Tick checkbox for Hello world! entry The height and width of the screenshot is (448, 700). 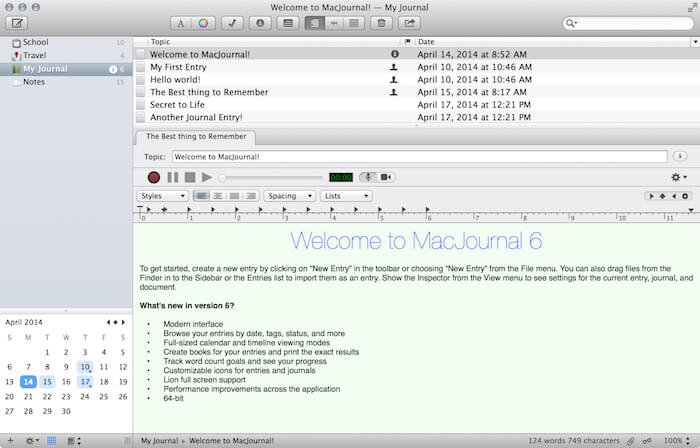(141, 79)
